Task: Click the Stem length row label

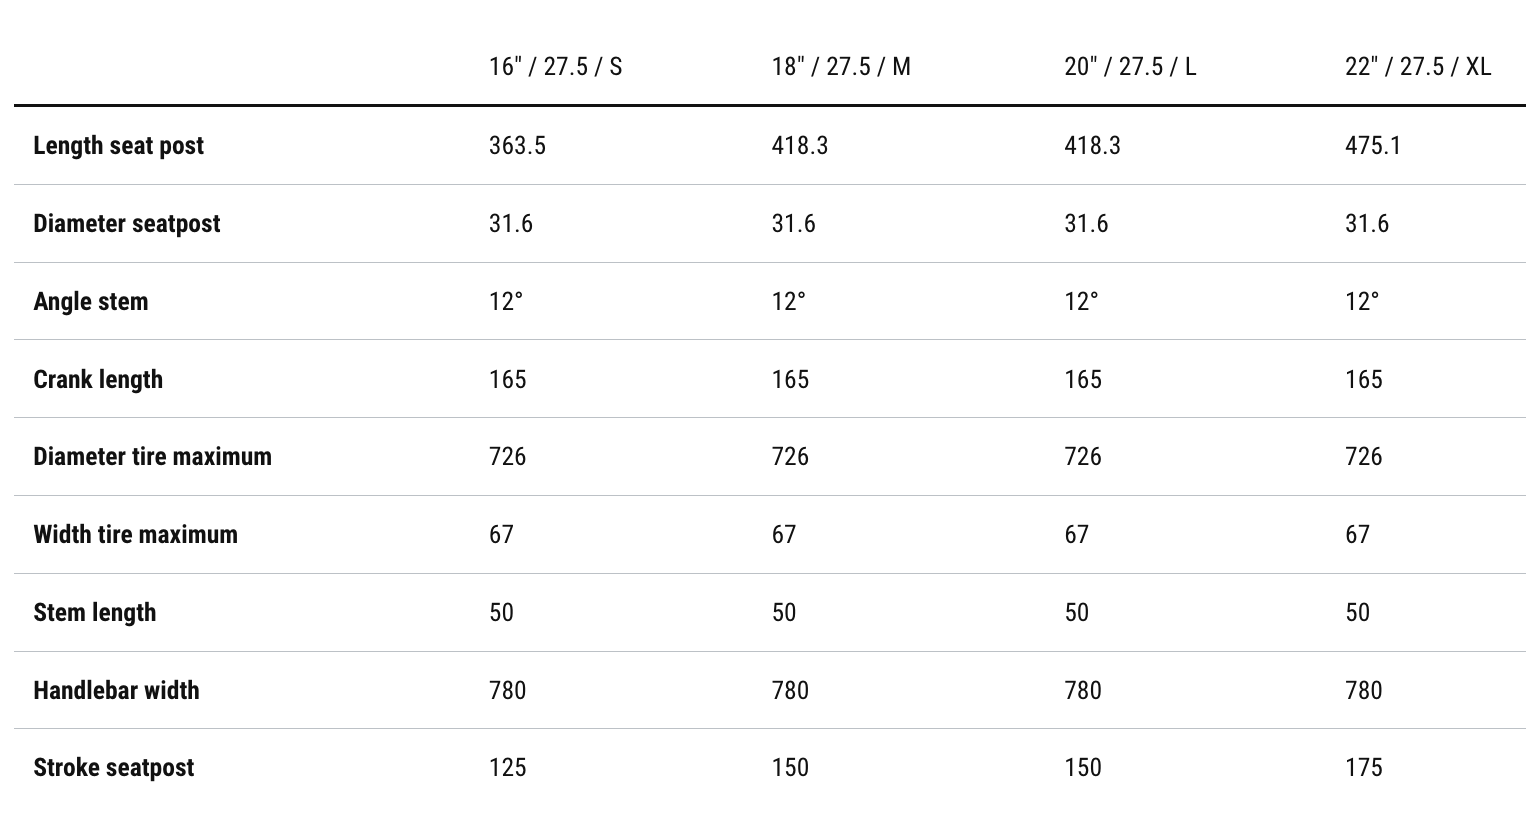Action: pos(95,613)
